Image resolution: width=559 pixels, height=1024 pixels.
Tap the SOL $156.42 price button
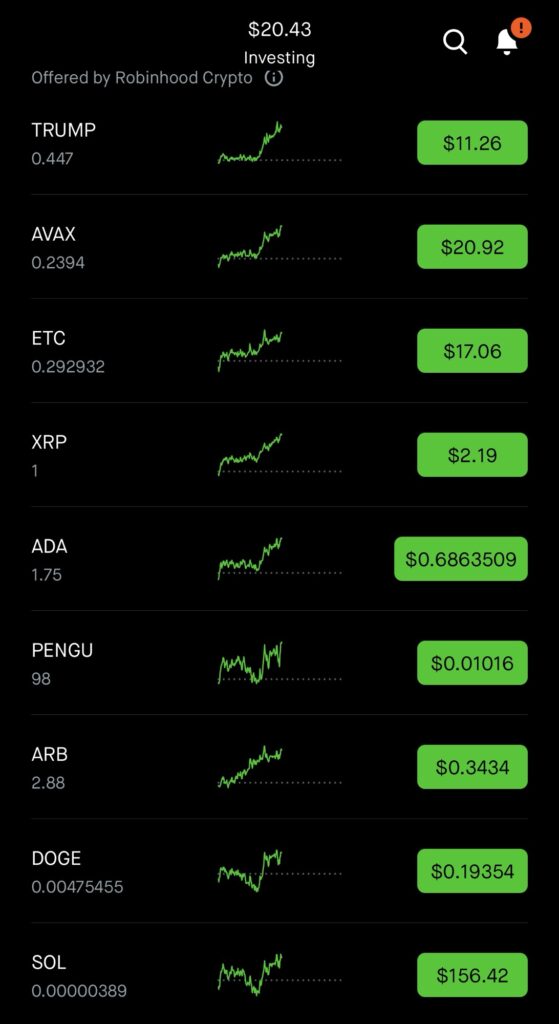pos(472,975)
